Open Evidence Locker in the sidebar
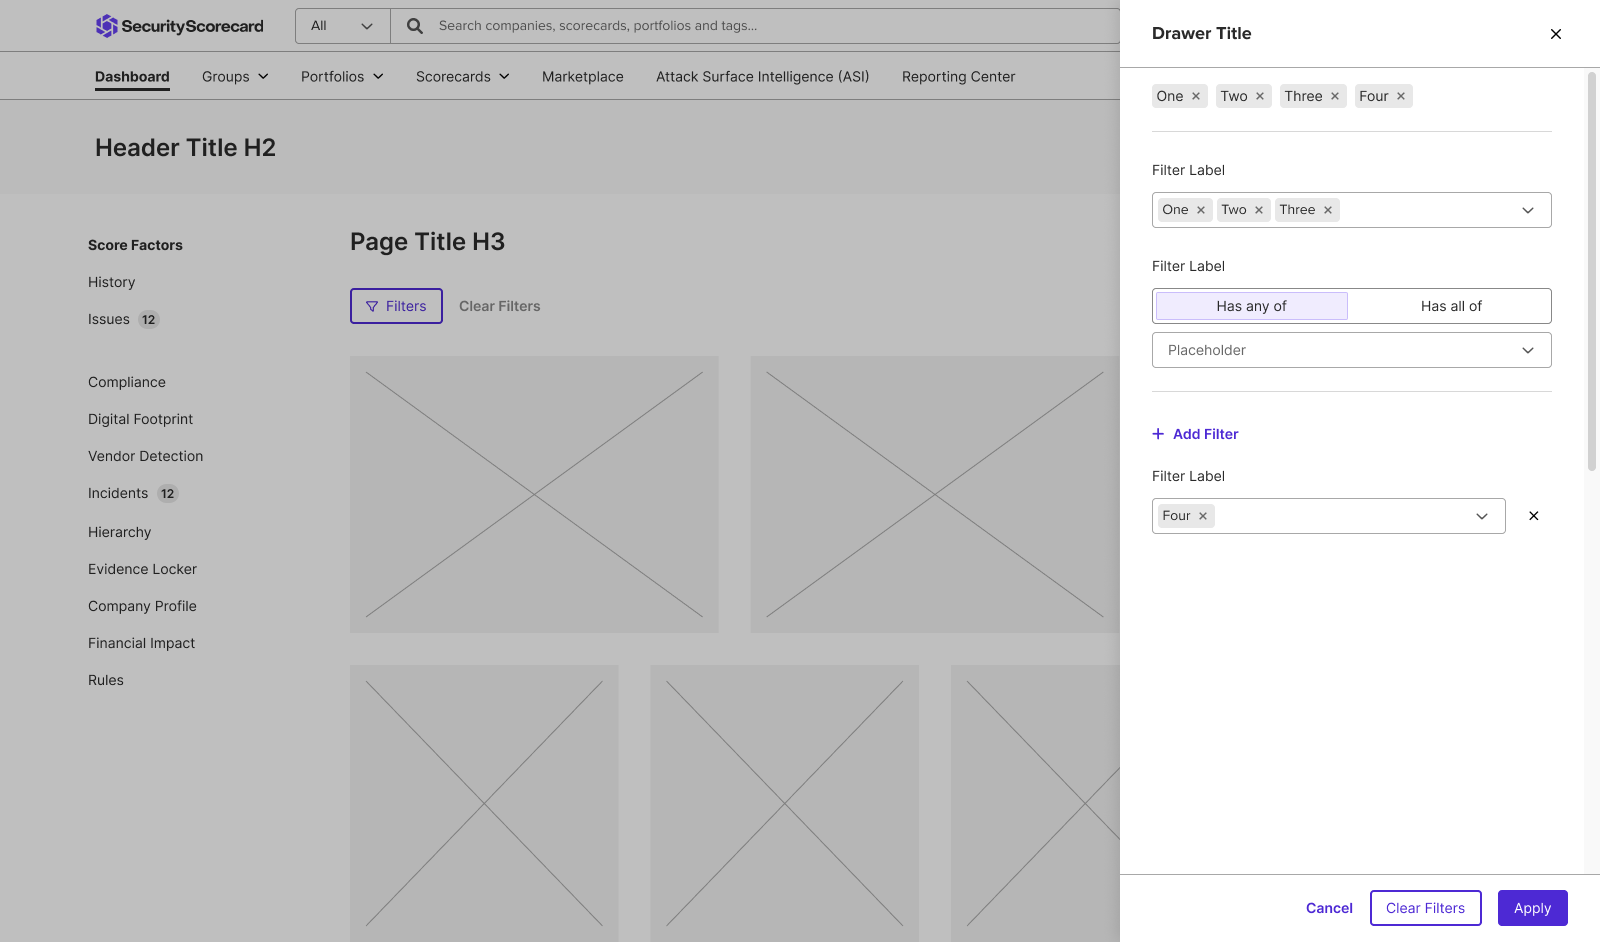The height and width of the screenshot is (942, 1600). pos(143,569)
